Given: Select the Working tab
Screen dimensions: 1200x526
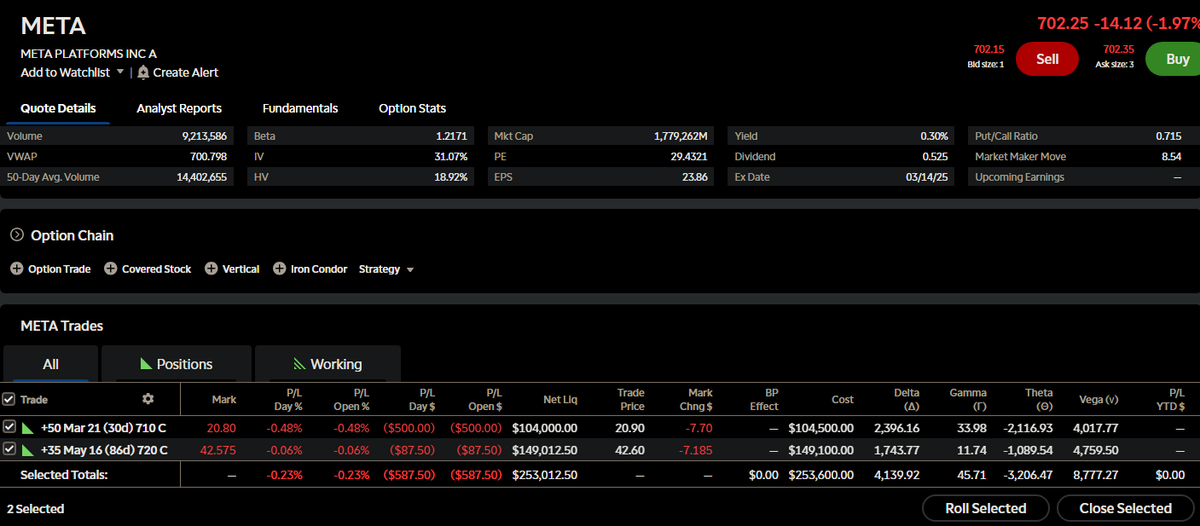Looking at the screenshot, I should 327,364.
